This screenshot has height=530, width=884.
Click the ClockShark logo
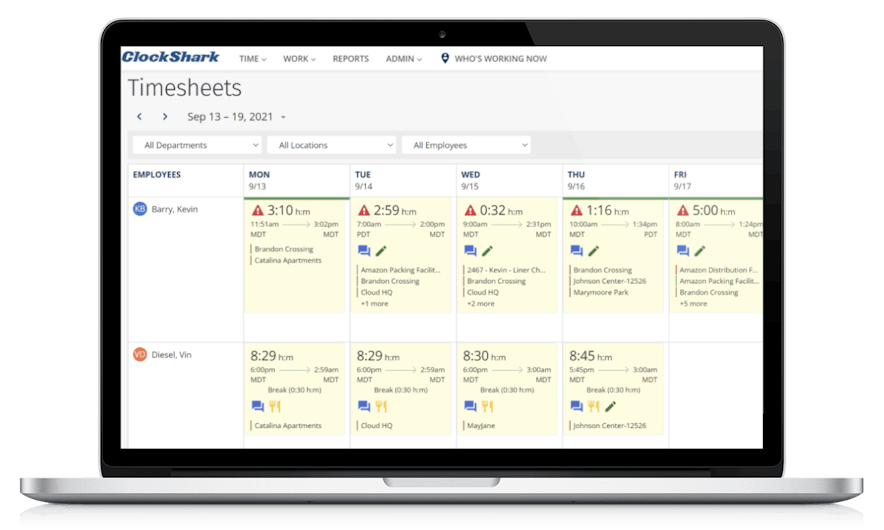(170, 57)
